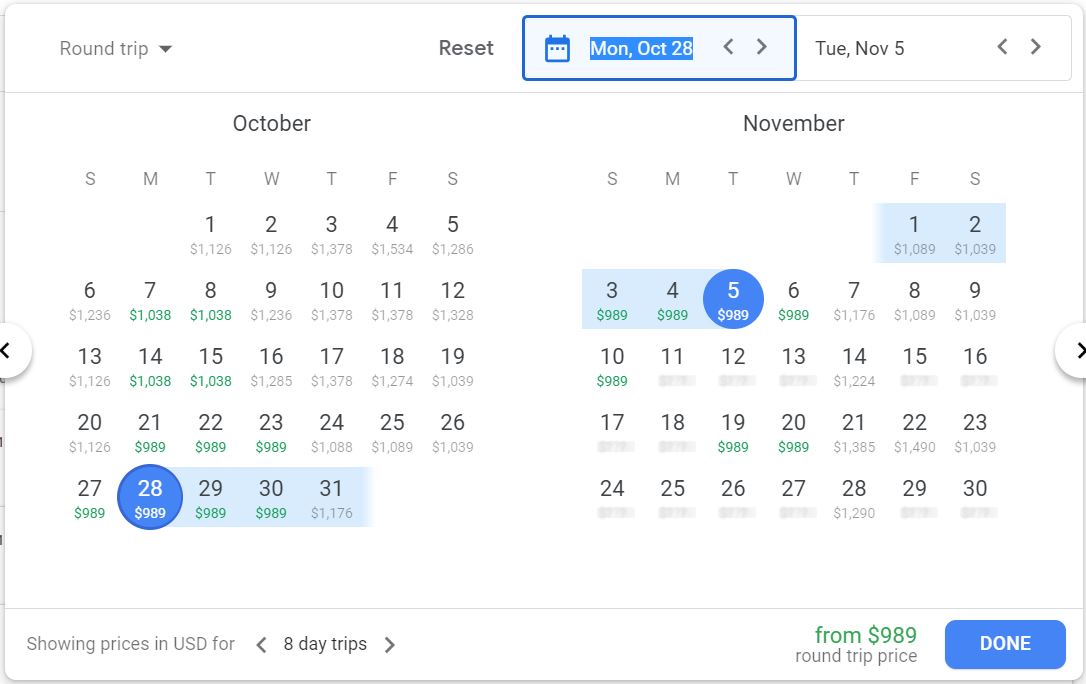Screen dimensions: 1086x684
Task: Pick October 7 on the calendar
Action: point(150,300)
